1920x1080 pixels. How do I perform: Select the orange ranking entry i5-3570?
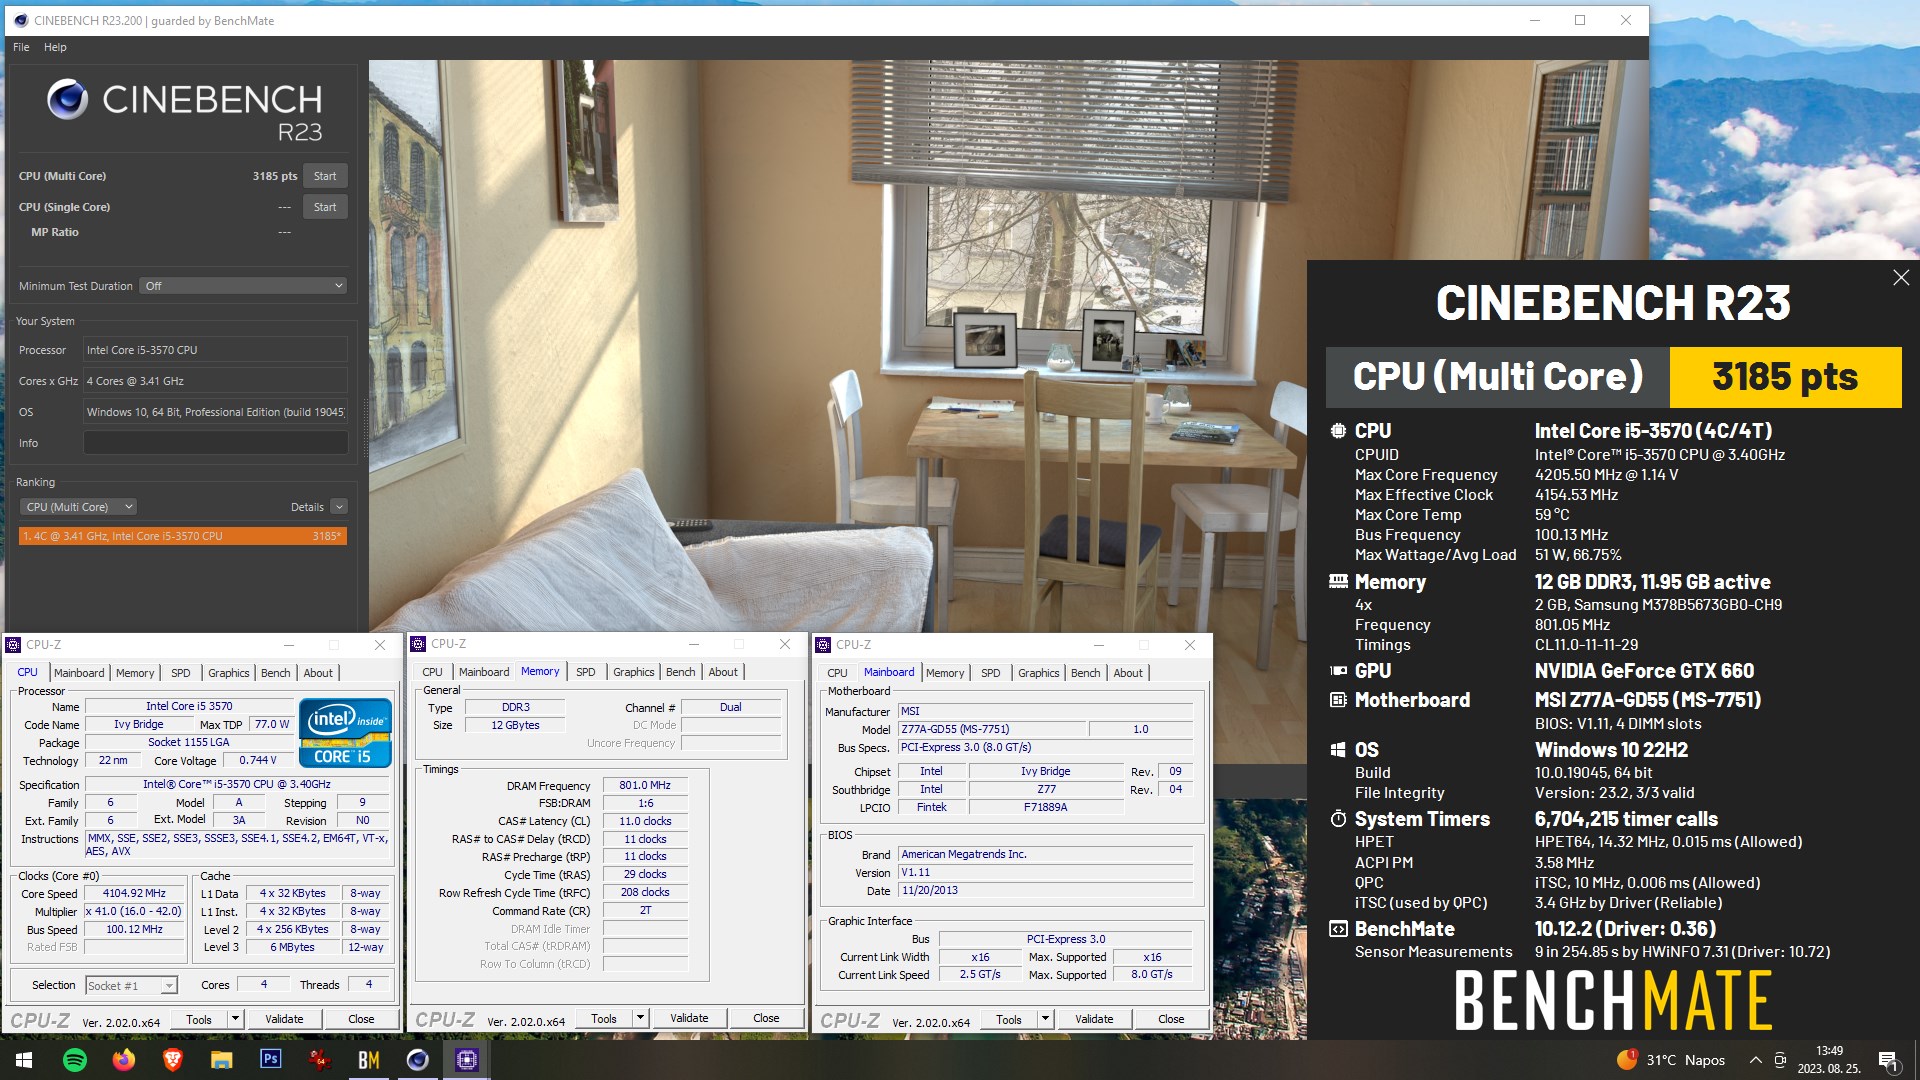(183, 536)
